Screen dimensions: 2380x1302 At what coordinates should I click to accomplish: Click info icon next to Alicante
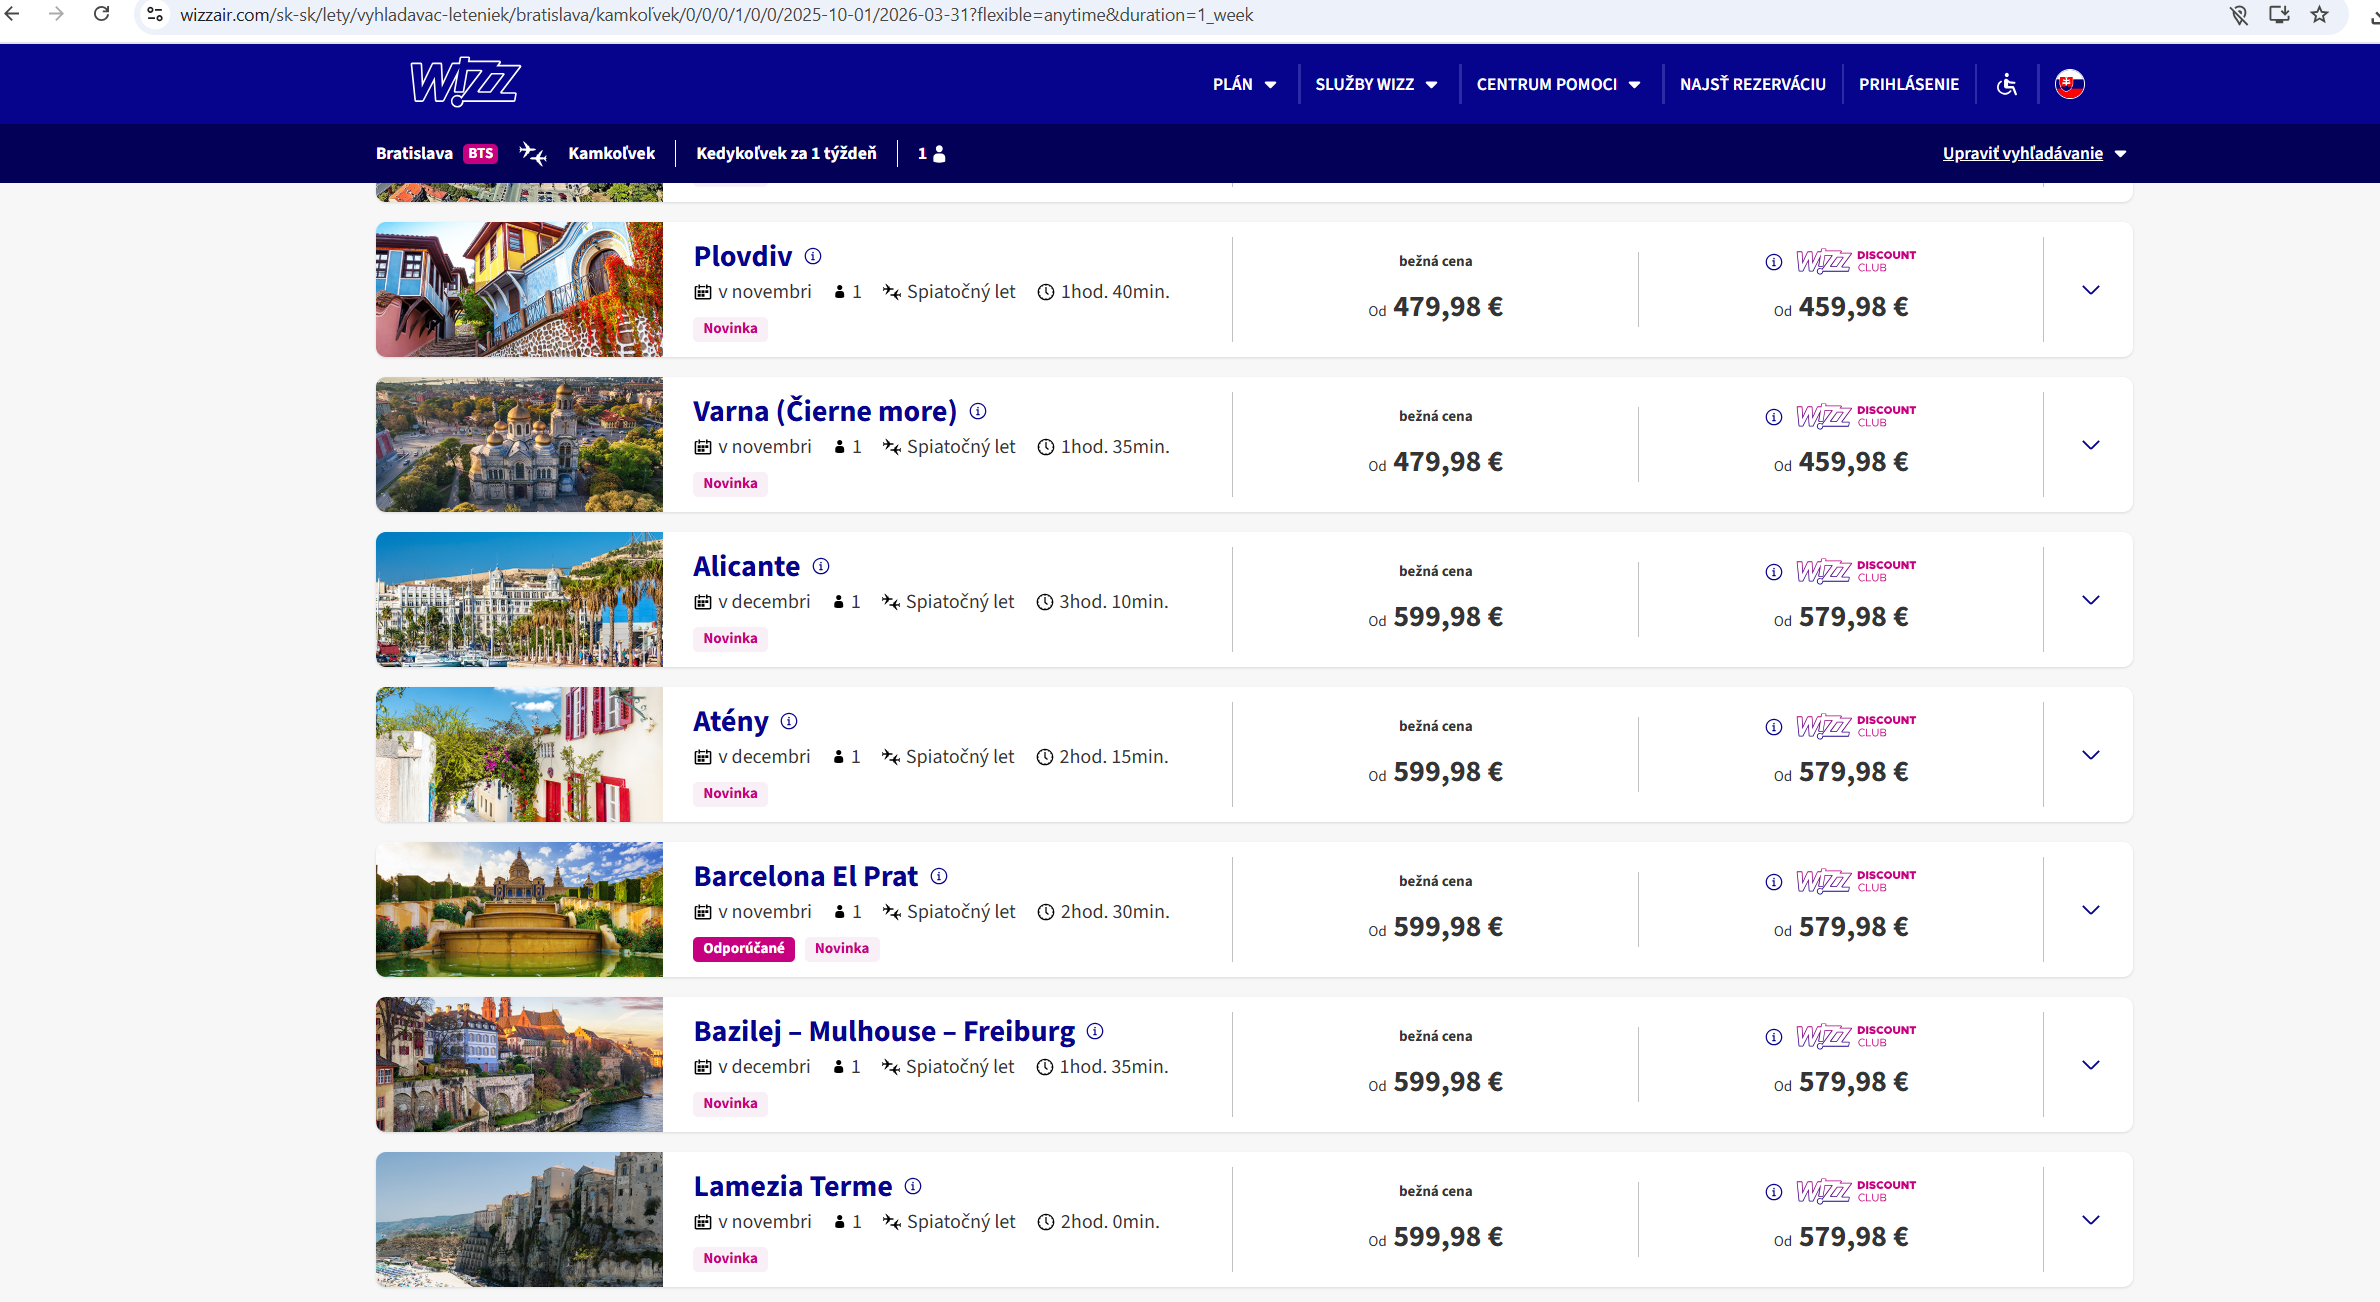(x=821, y=566)
